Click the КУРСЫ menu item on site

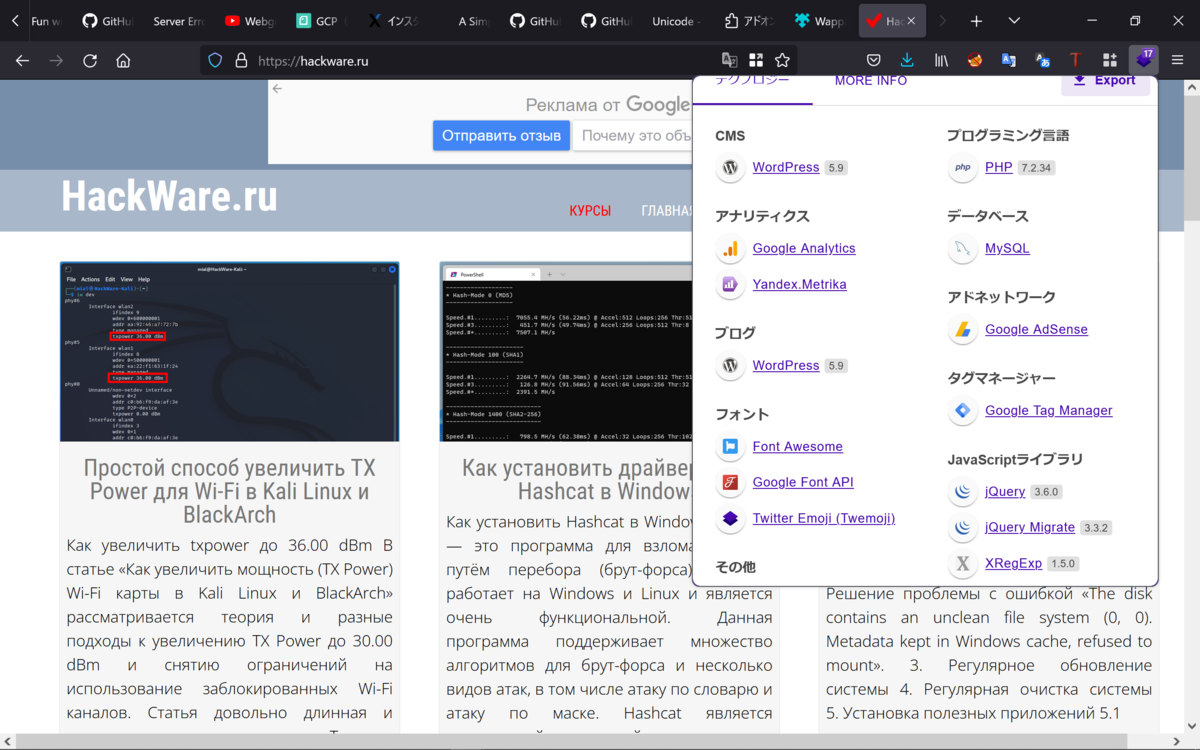point(590,211)
